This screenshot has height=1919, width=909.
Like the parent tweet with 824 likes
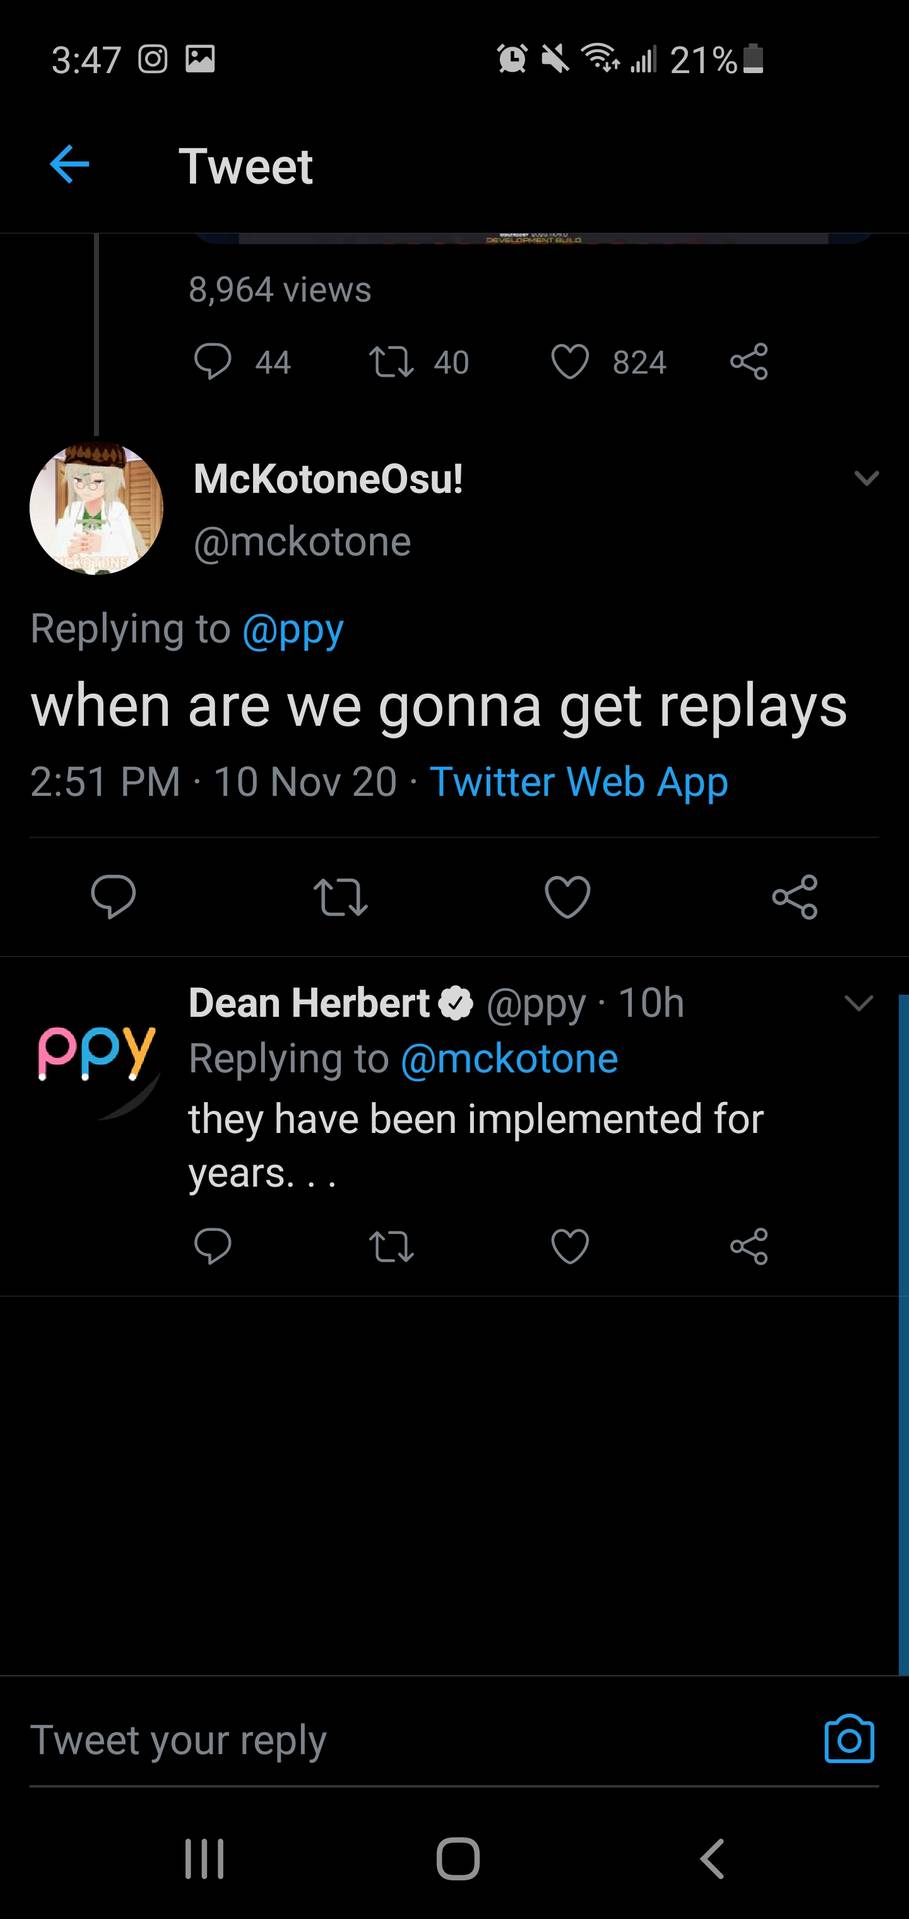tap(570, 362)
